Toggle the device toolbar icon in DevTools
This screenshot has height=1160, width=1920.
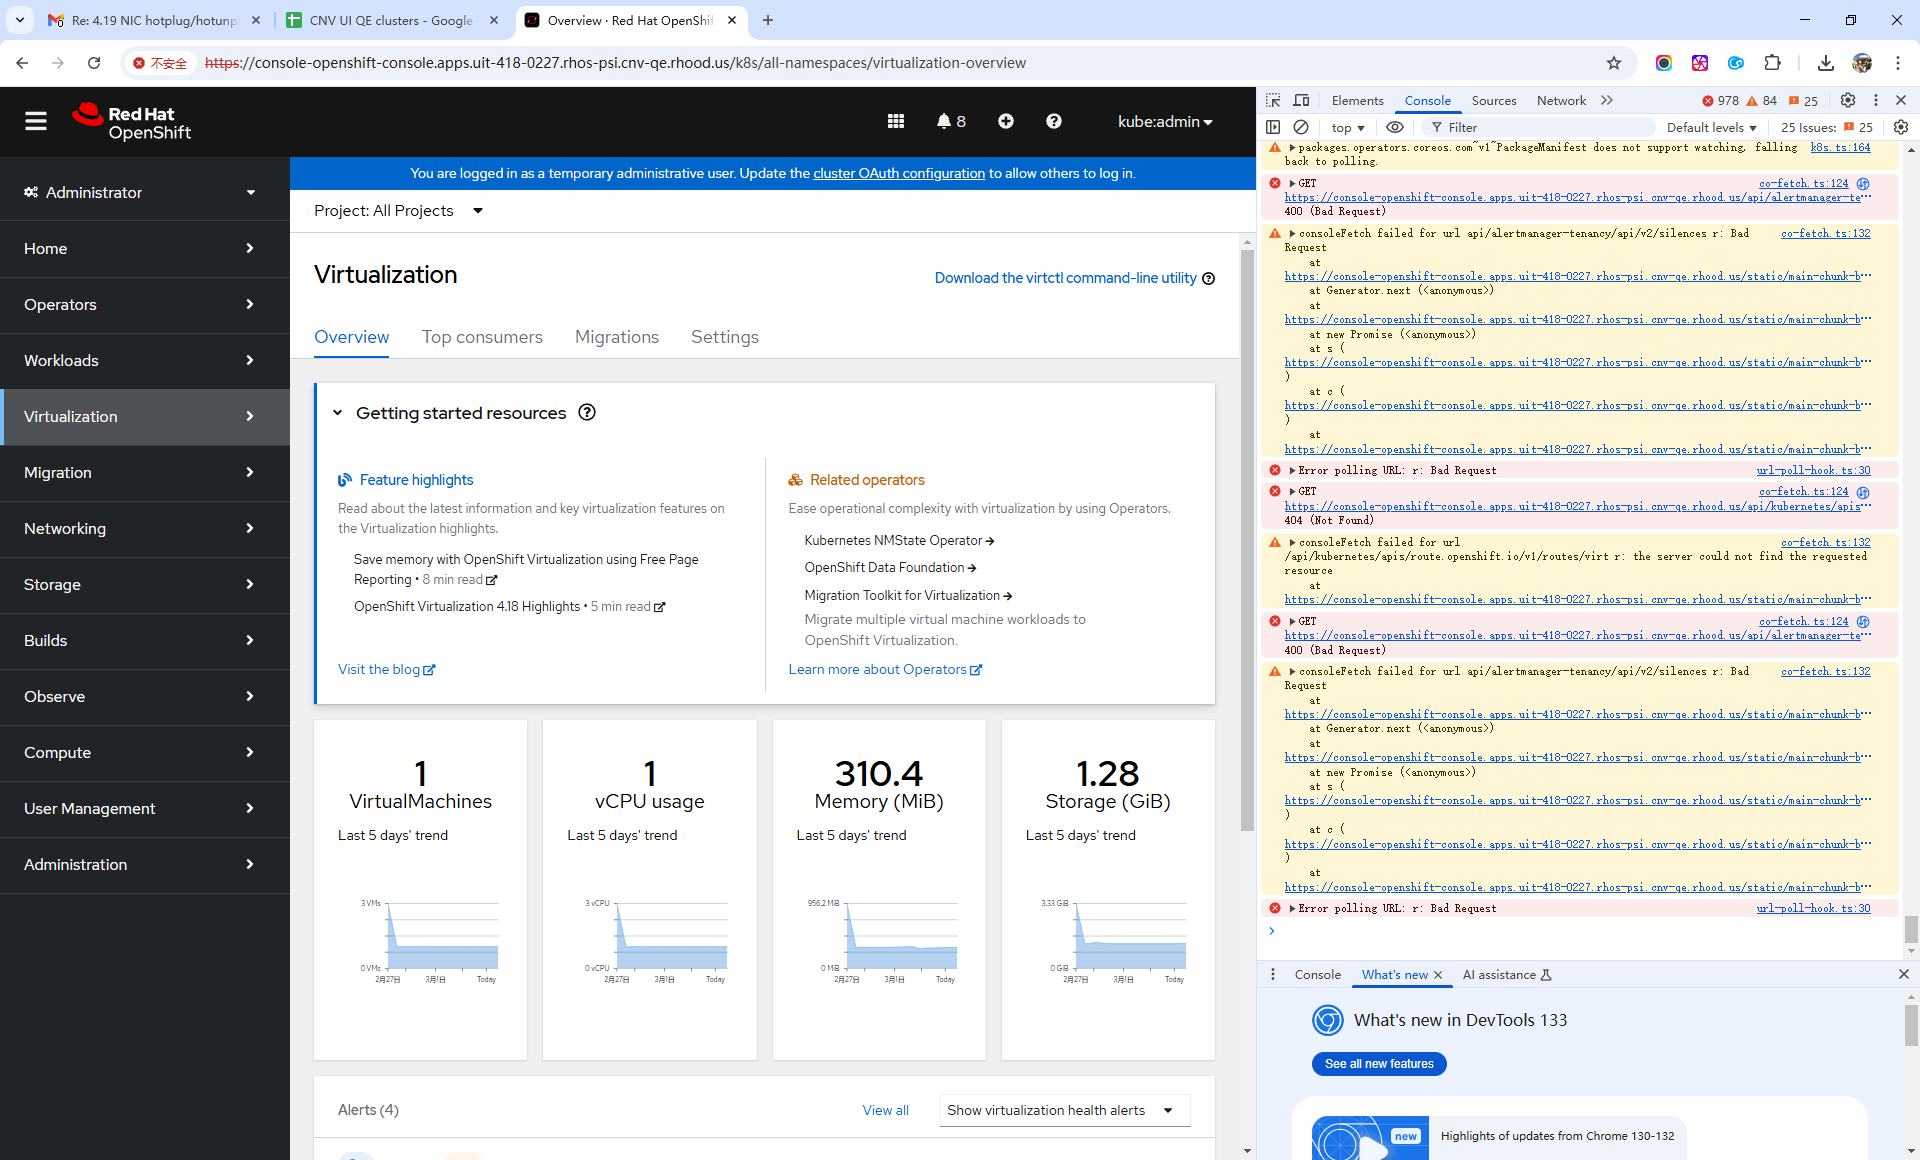[x=1301, y=100]
